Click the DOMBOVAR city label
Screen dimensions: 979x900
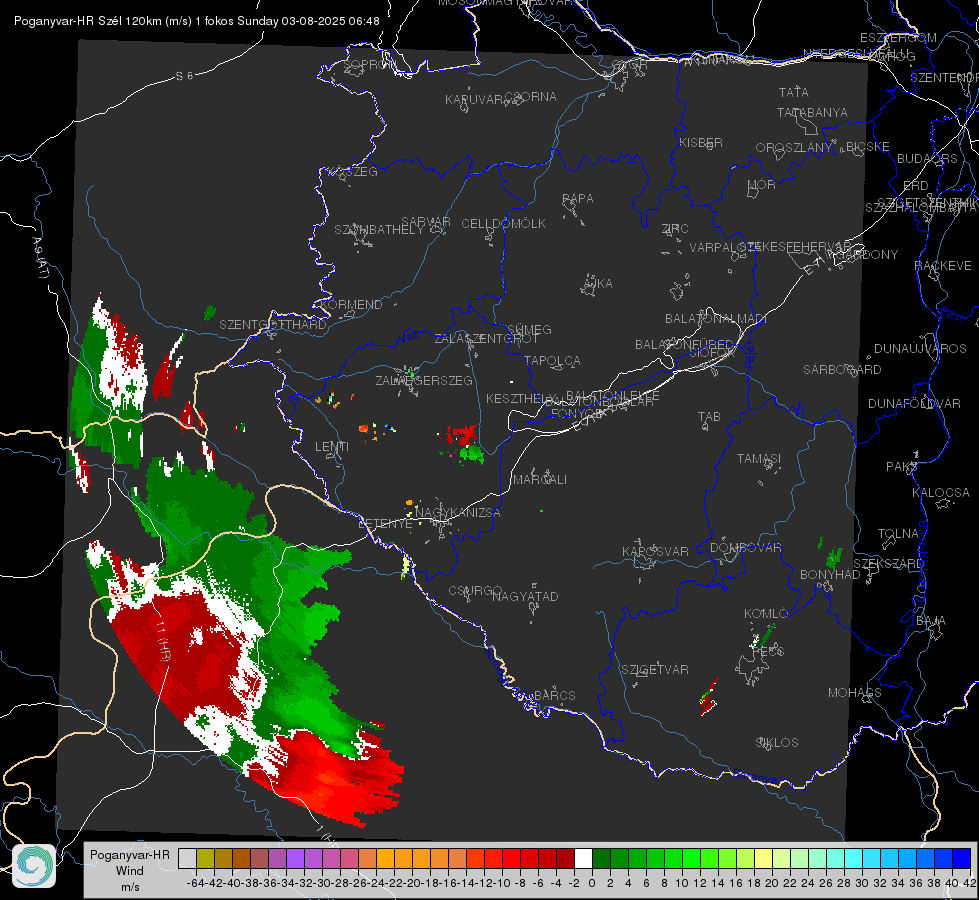(x=745, y=548)
